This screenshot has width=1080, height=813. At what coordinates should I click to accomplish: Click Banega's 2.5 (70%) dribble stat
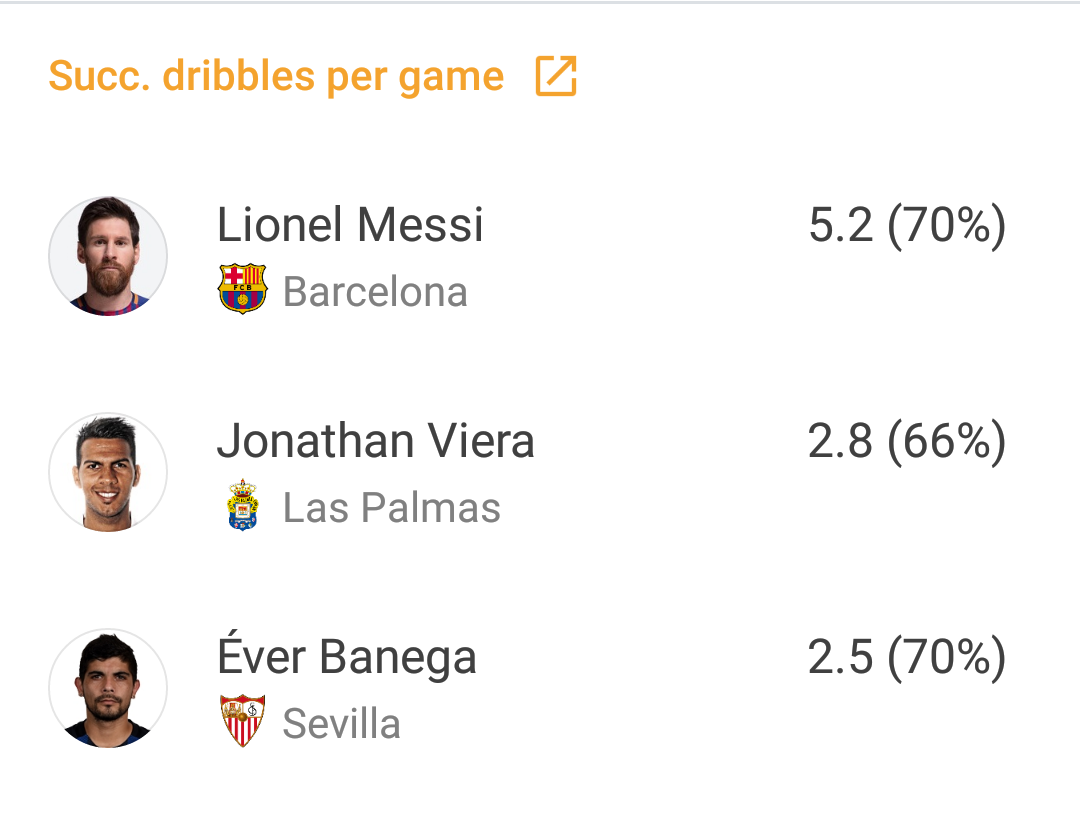(x=907, y=657)
